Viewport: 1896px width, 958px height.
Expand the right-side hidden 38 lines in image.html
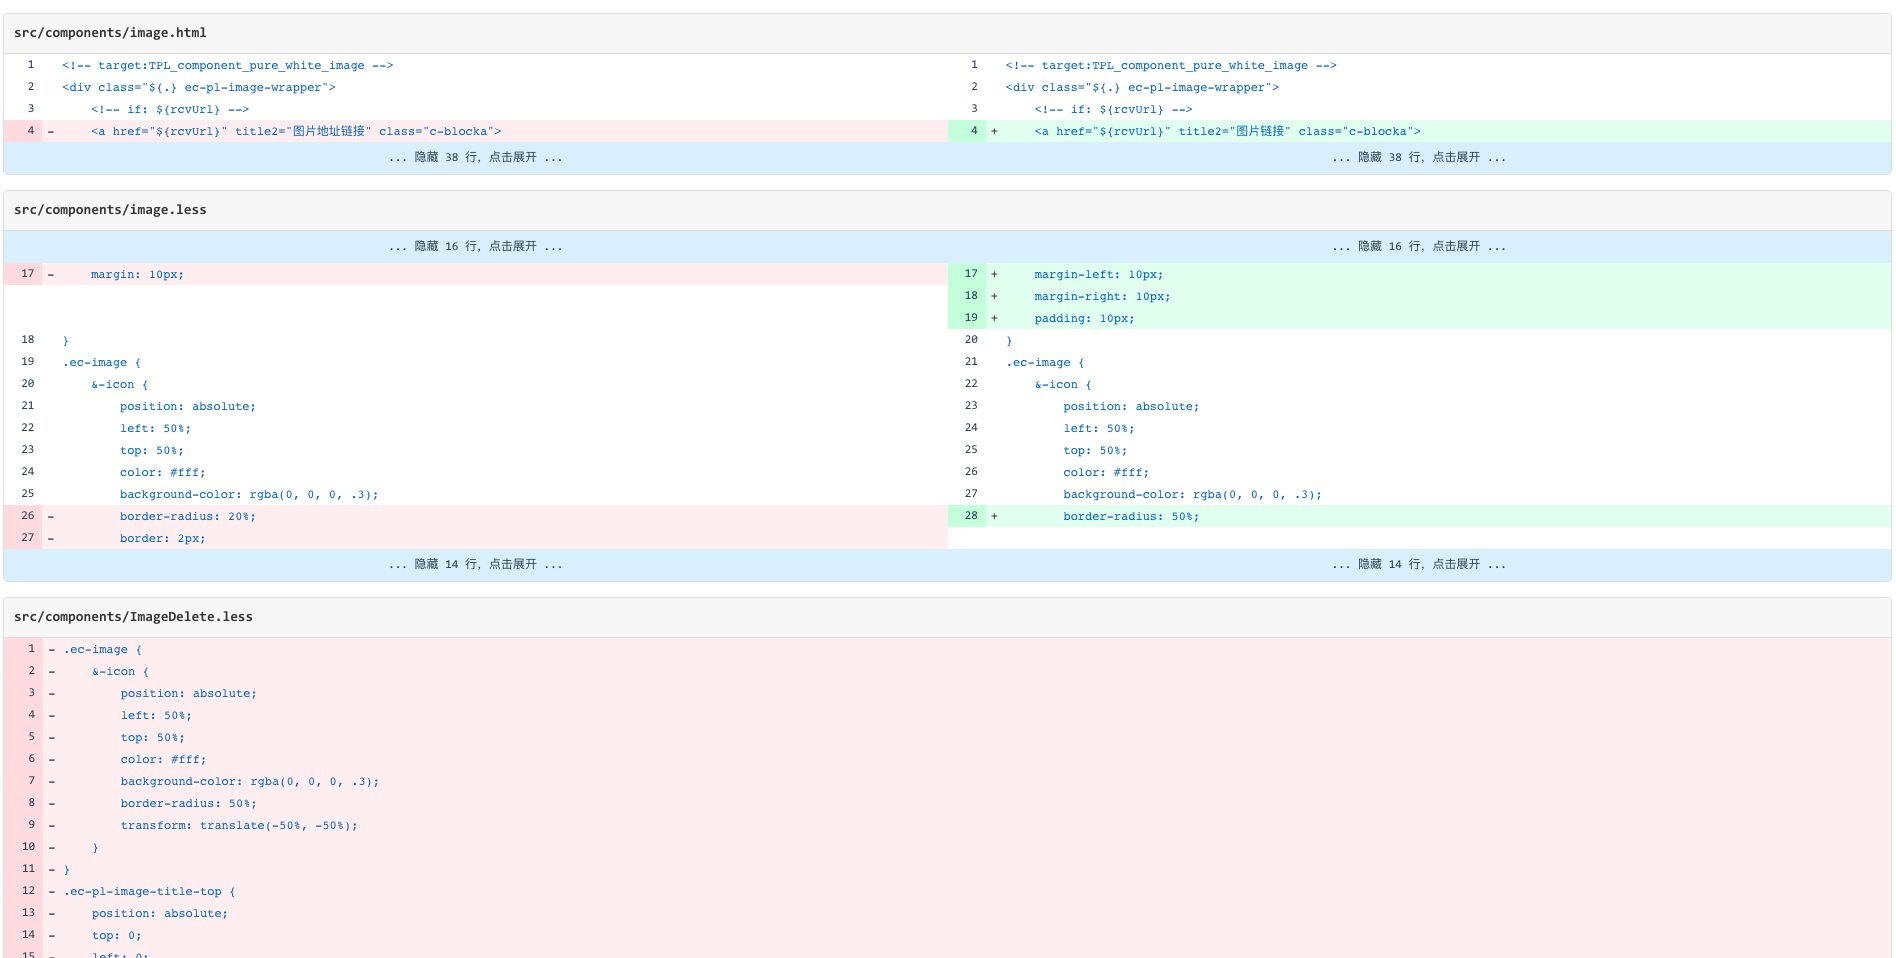coord(1420,157)
